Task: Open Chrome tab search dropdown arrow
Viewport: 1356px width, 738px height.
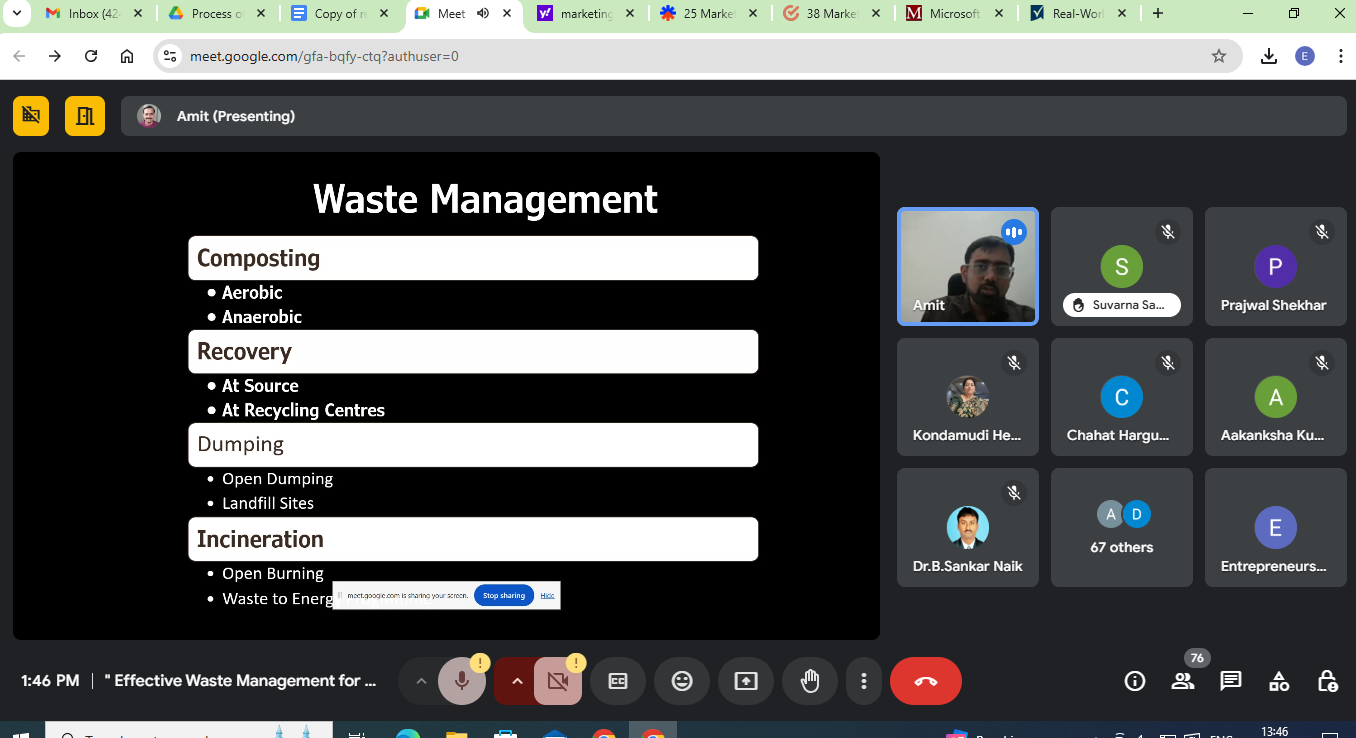Action: click(16, 14)
